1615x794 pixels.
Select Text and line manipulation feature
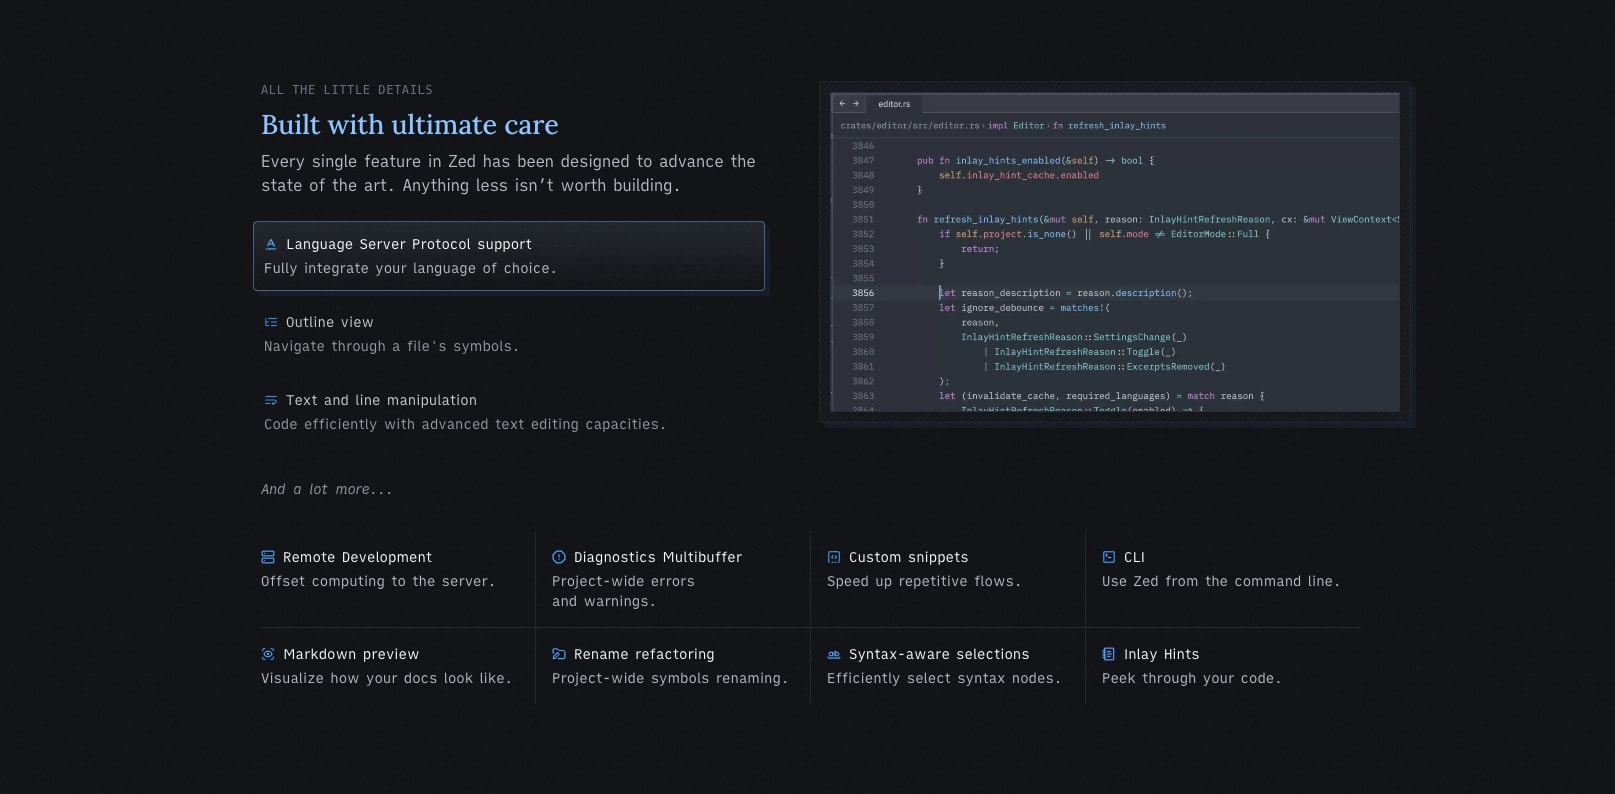click(509, 412)
